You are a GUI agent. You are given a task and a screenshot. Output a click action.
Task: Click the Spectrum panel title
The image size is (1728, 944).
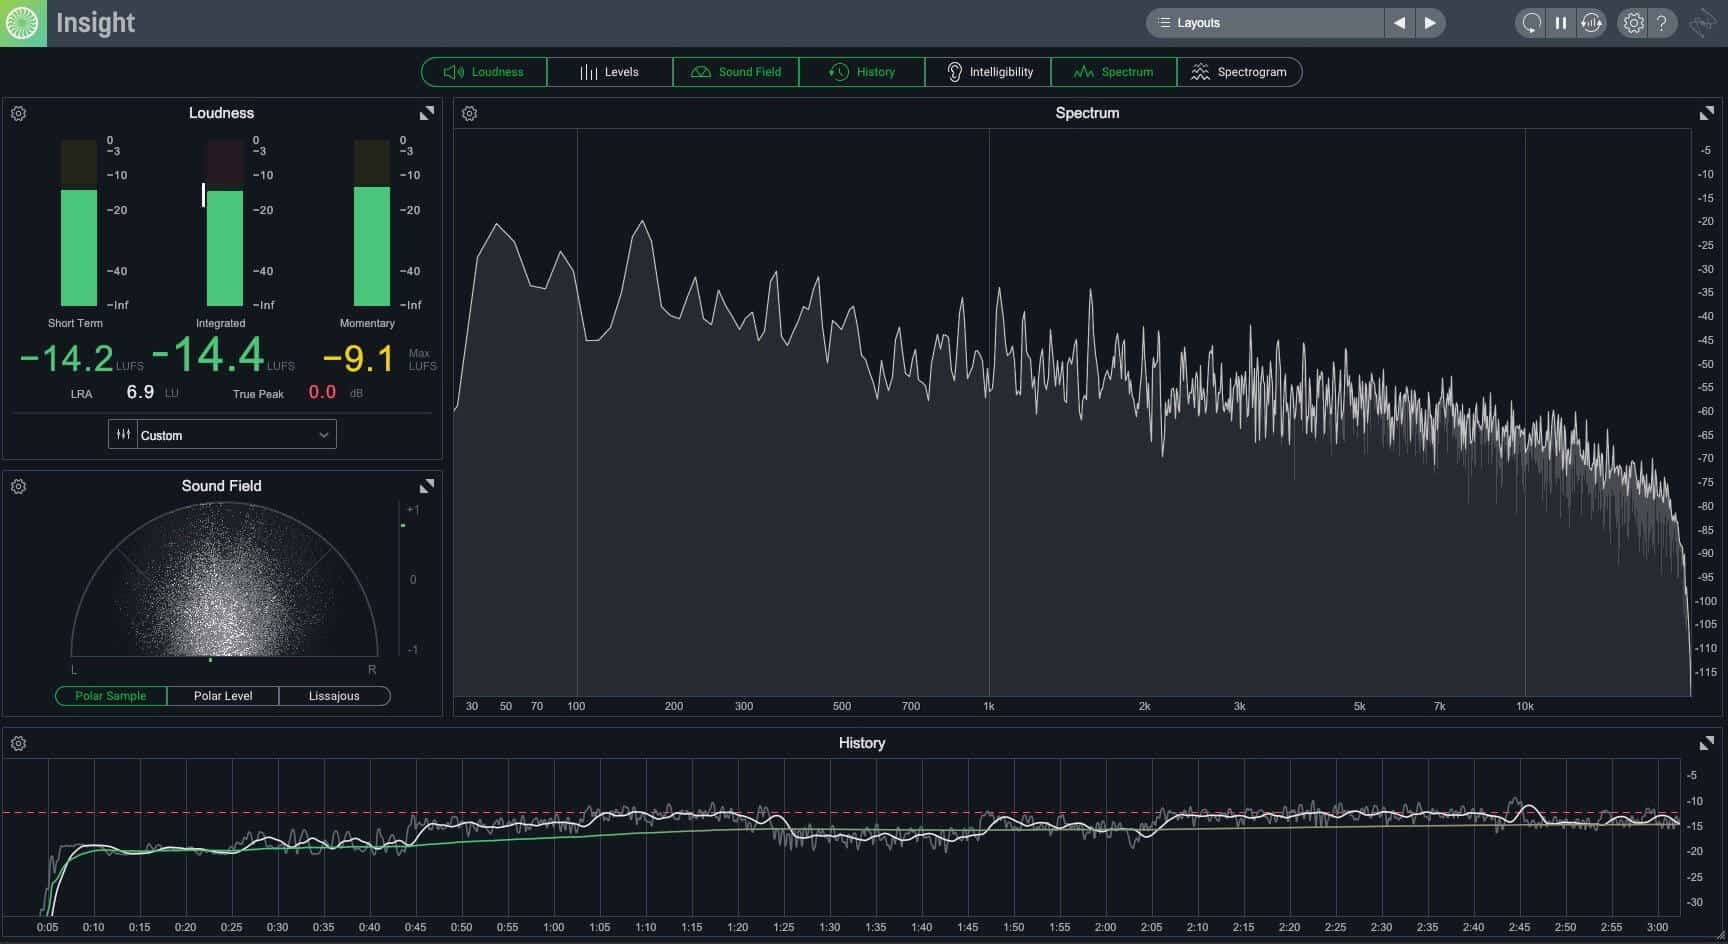point(1087,113)
